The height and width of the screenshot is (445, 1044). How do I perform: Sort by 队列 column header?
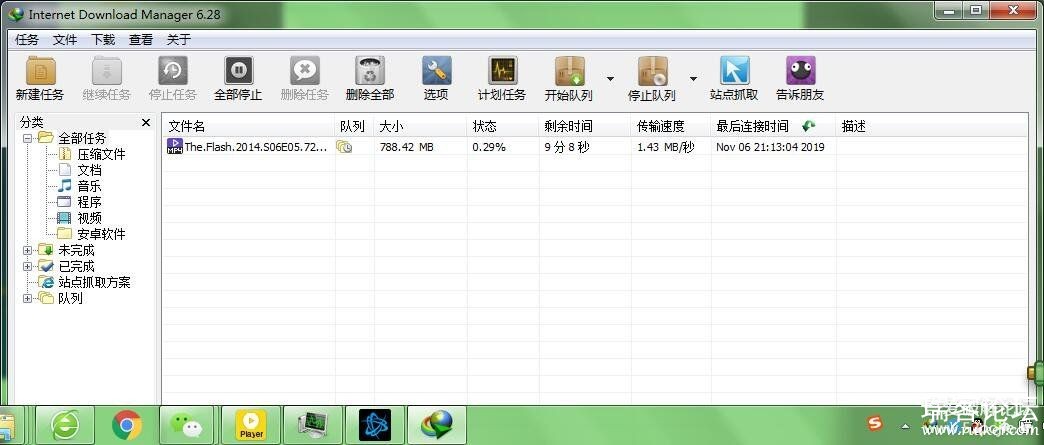(354, 127)
